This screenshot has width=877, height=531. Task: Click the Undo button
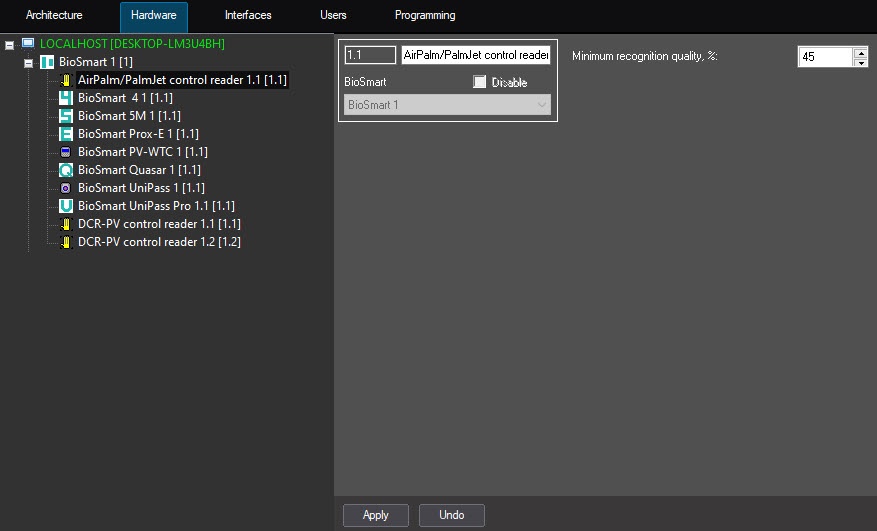452,515
